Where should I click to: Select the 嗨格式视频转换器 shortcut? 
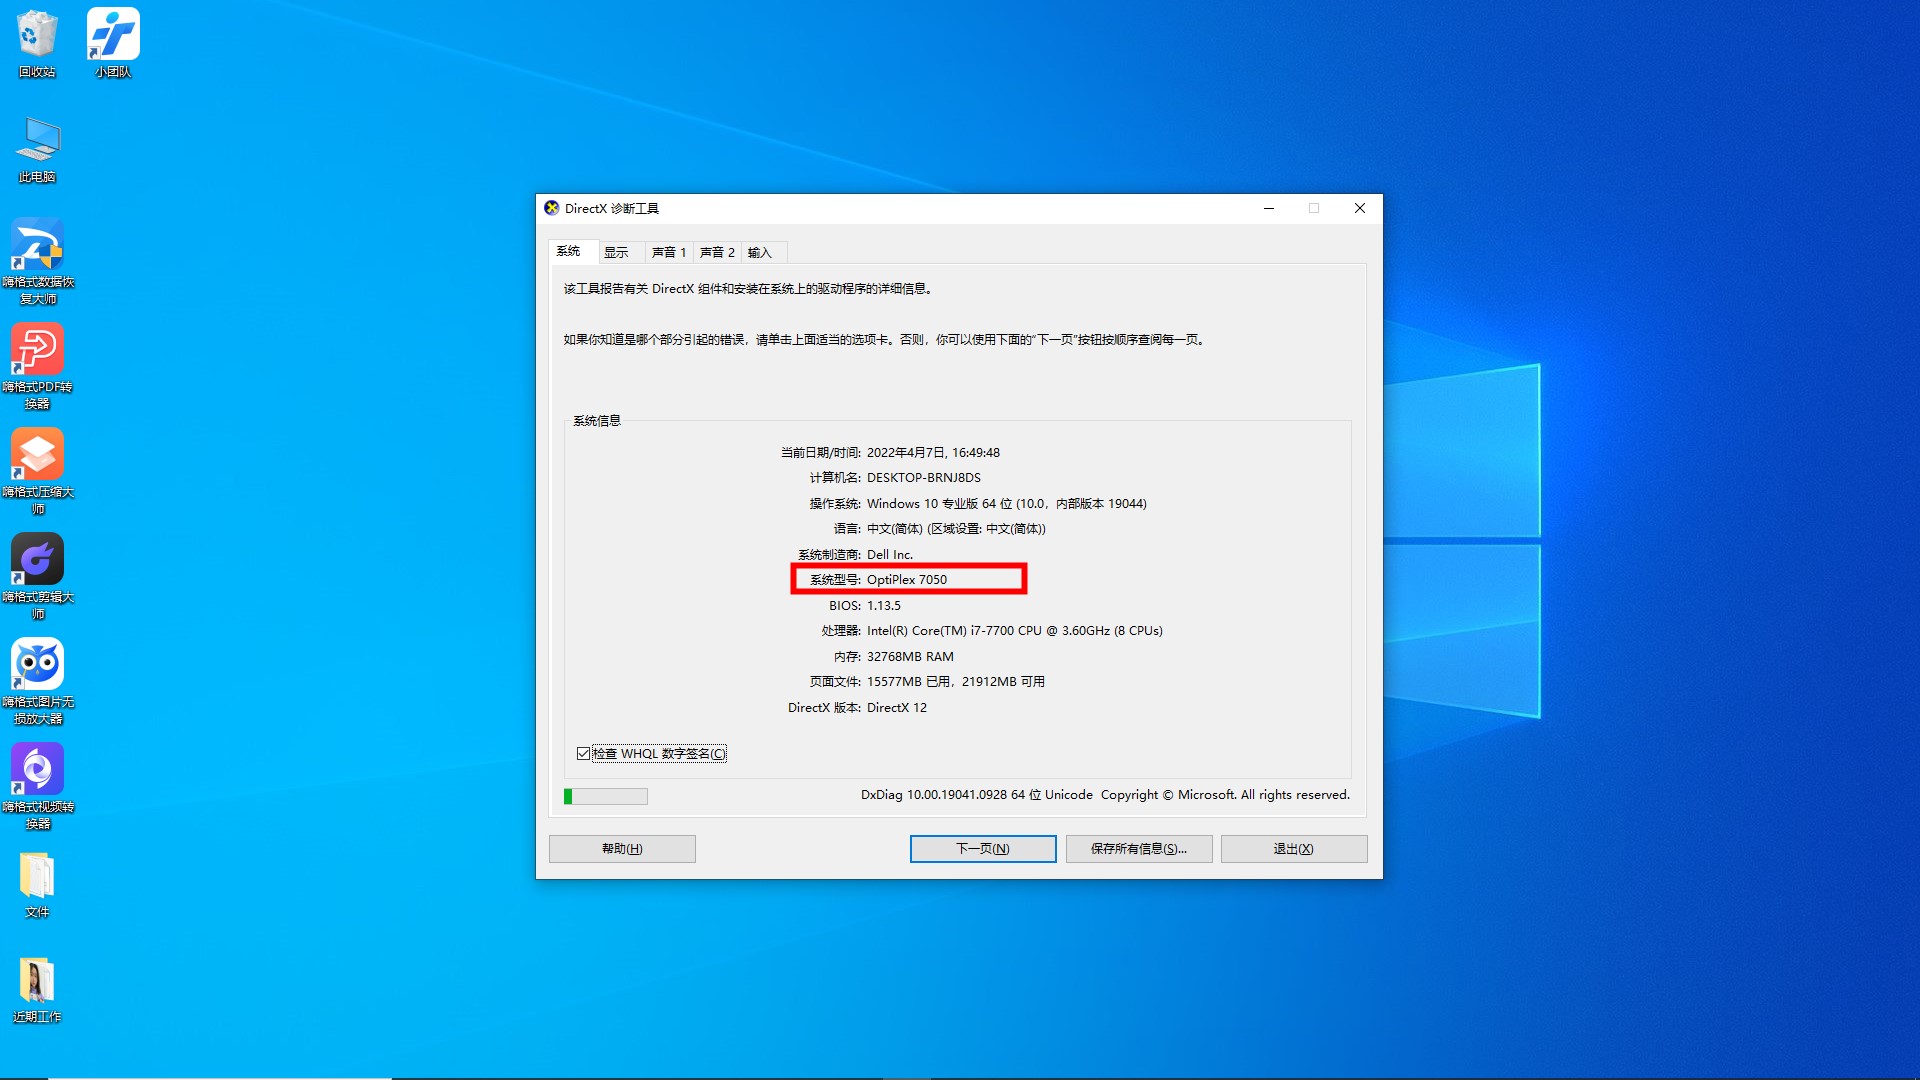tap(37, 786)
